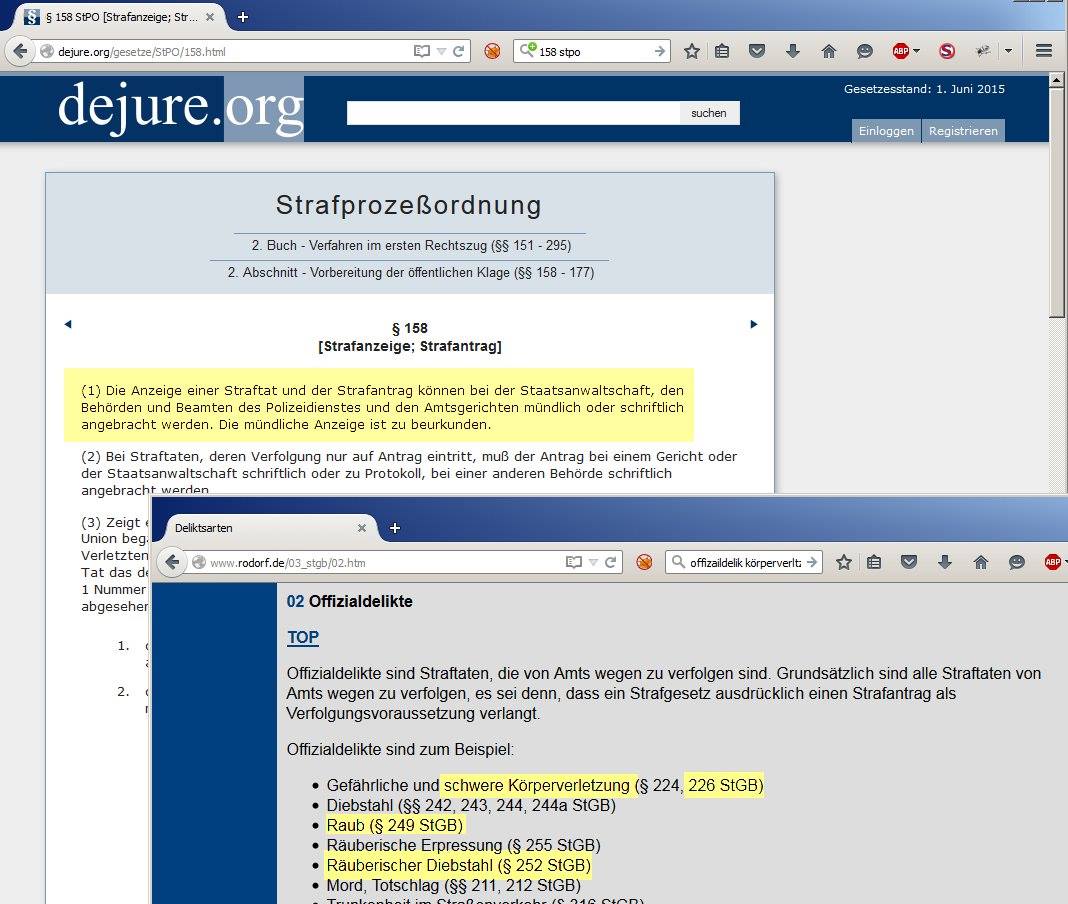Click 'Gesetzesstand: 1. Juni 2015' text
1068x904 pixels.
(924, 89)
